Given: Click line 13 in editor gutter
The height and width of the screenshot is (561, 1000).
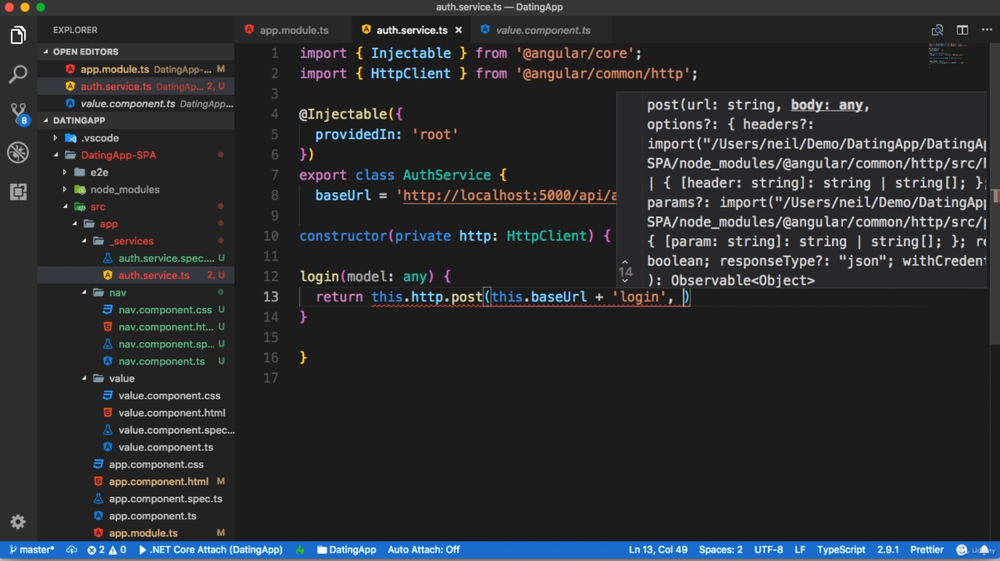Looking at the screenshot, I should tap(271, 296).
